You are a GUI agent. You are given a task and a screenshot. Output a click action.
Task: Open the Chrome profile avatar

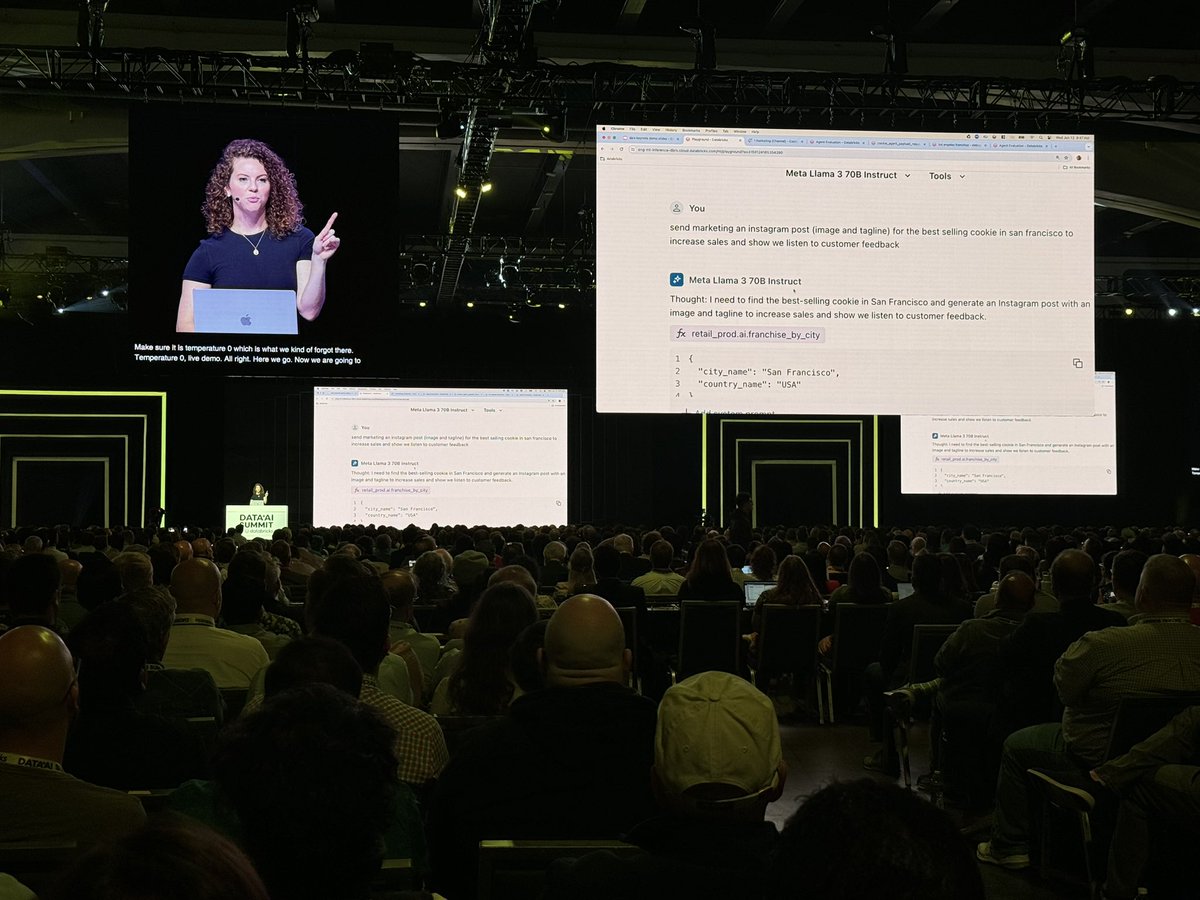tap(1079, 157)
